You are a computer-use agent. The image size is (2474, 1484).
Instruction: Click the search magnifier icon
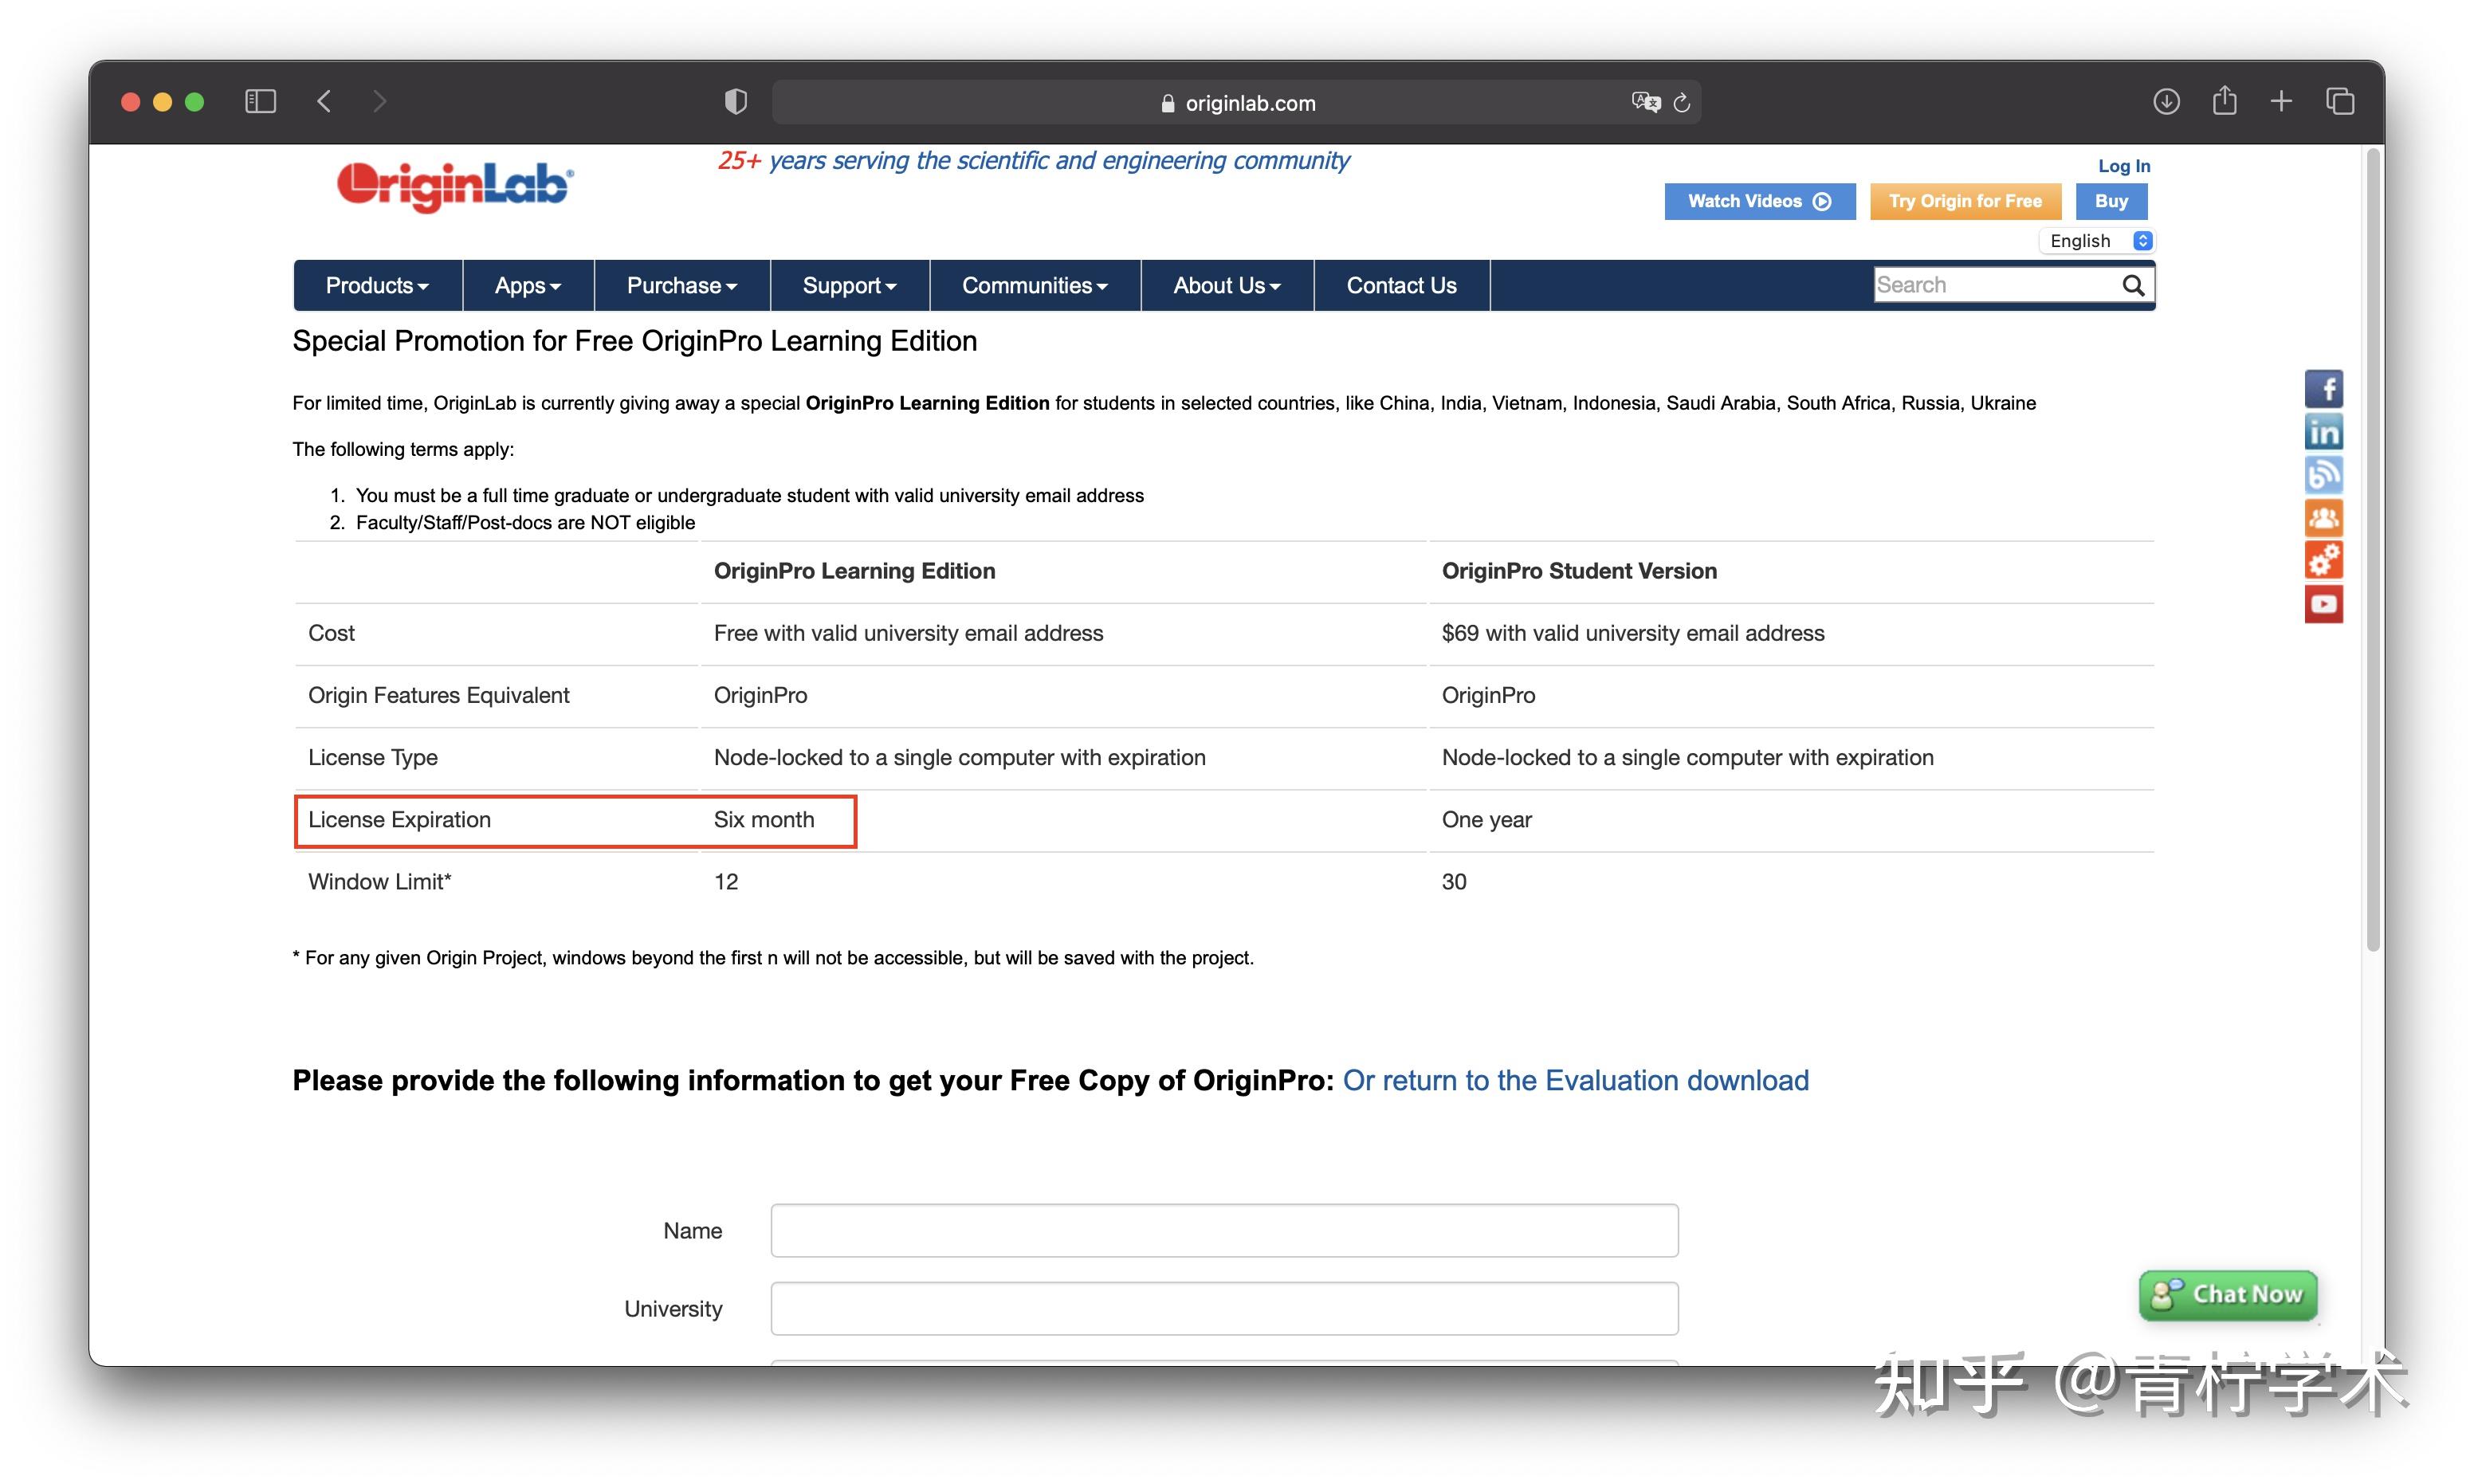click(2133, 286)
